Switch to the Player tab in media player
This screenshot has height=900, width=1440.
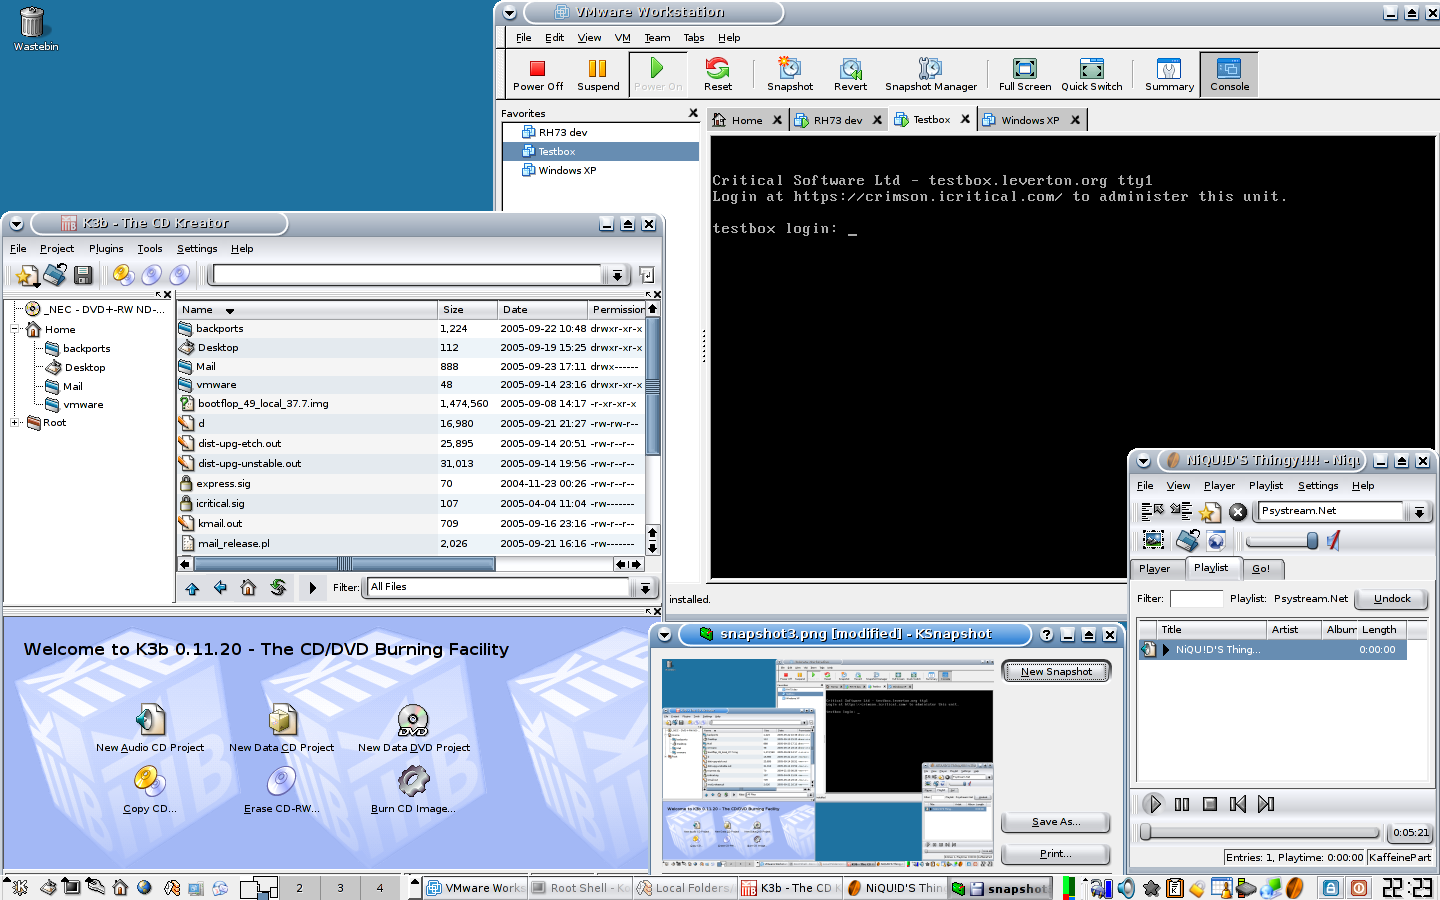[1154, 569]
